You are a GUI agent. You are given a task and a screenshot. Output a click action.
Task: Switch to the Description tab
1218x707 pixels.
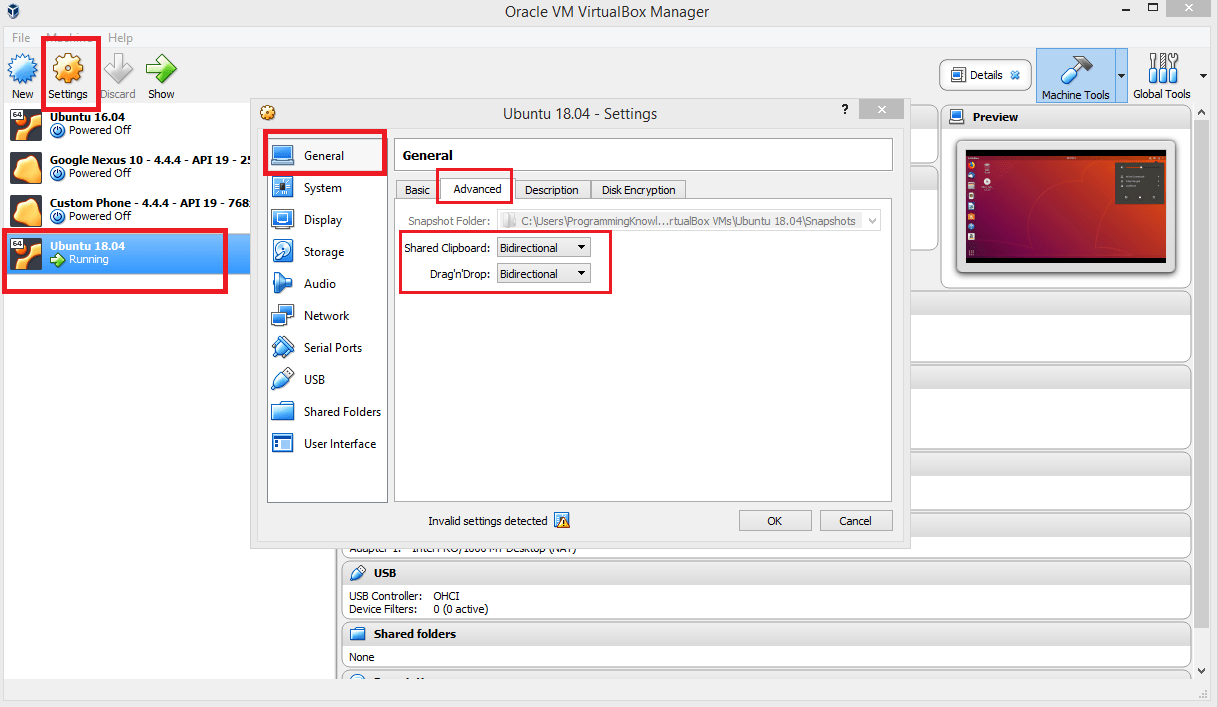pos(552,190)
